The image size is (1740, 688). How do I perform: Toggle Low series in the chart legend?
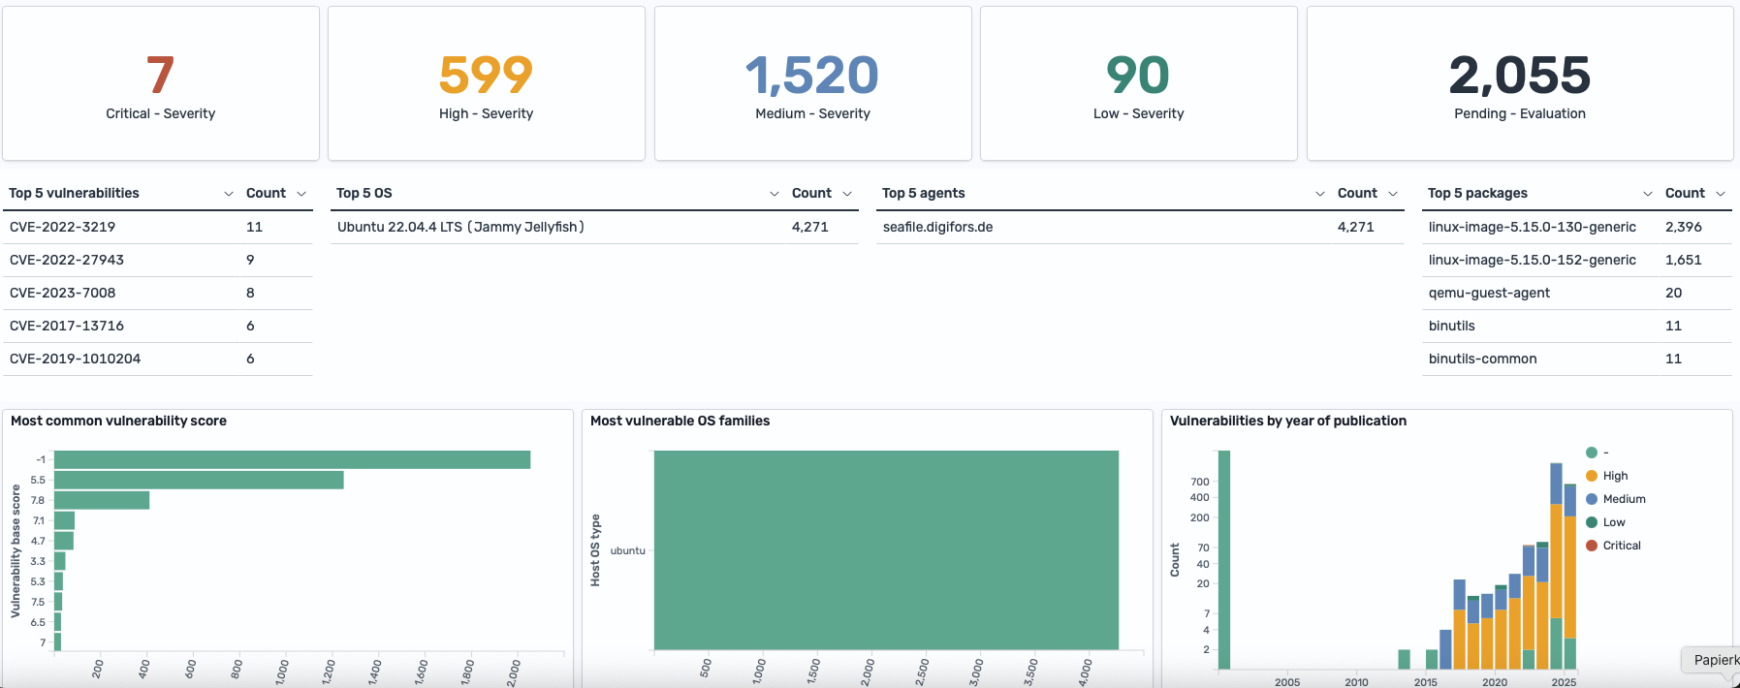[x=1613, y=522]
